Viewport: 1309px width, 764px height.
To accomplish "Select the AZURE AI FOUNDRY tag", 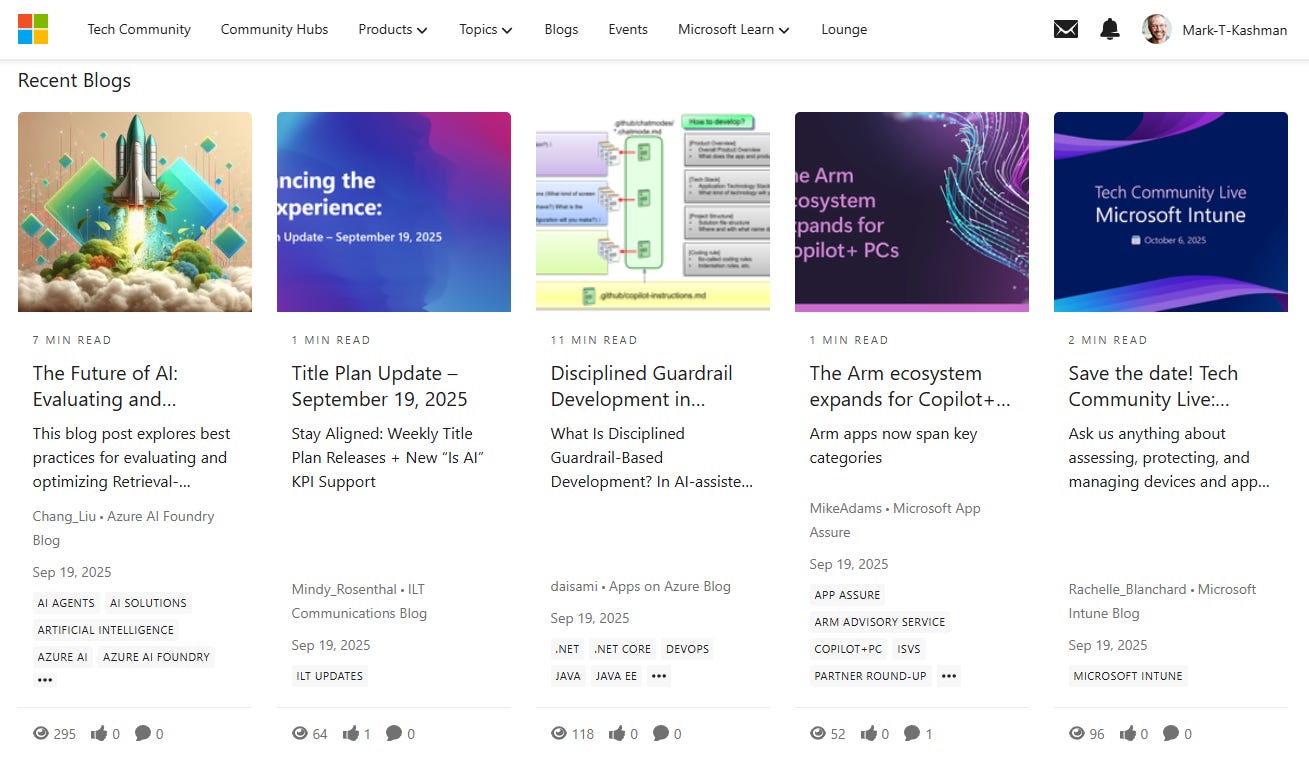I will point(156,657).
